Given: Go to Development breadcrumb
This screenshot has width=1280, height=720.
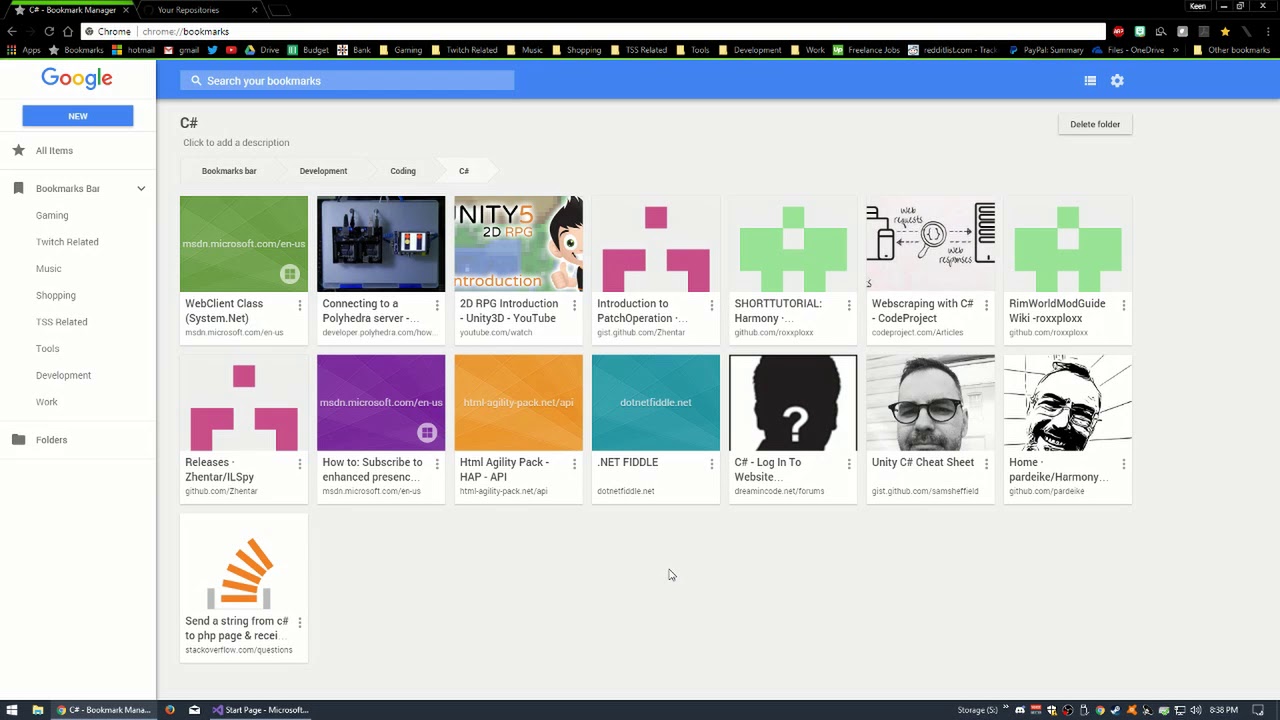Looking at the screenshot, I should coord(323,171).
